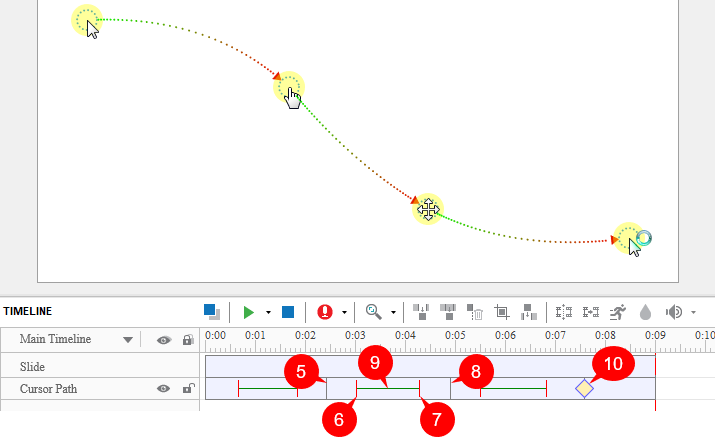Hide the Cursor Path track with its eye icon
The image size is (715, 440).
[164, 388]
